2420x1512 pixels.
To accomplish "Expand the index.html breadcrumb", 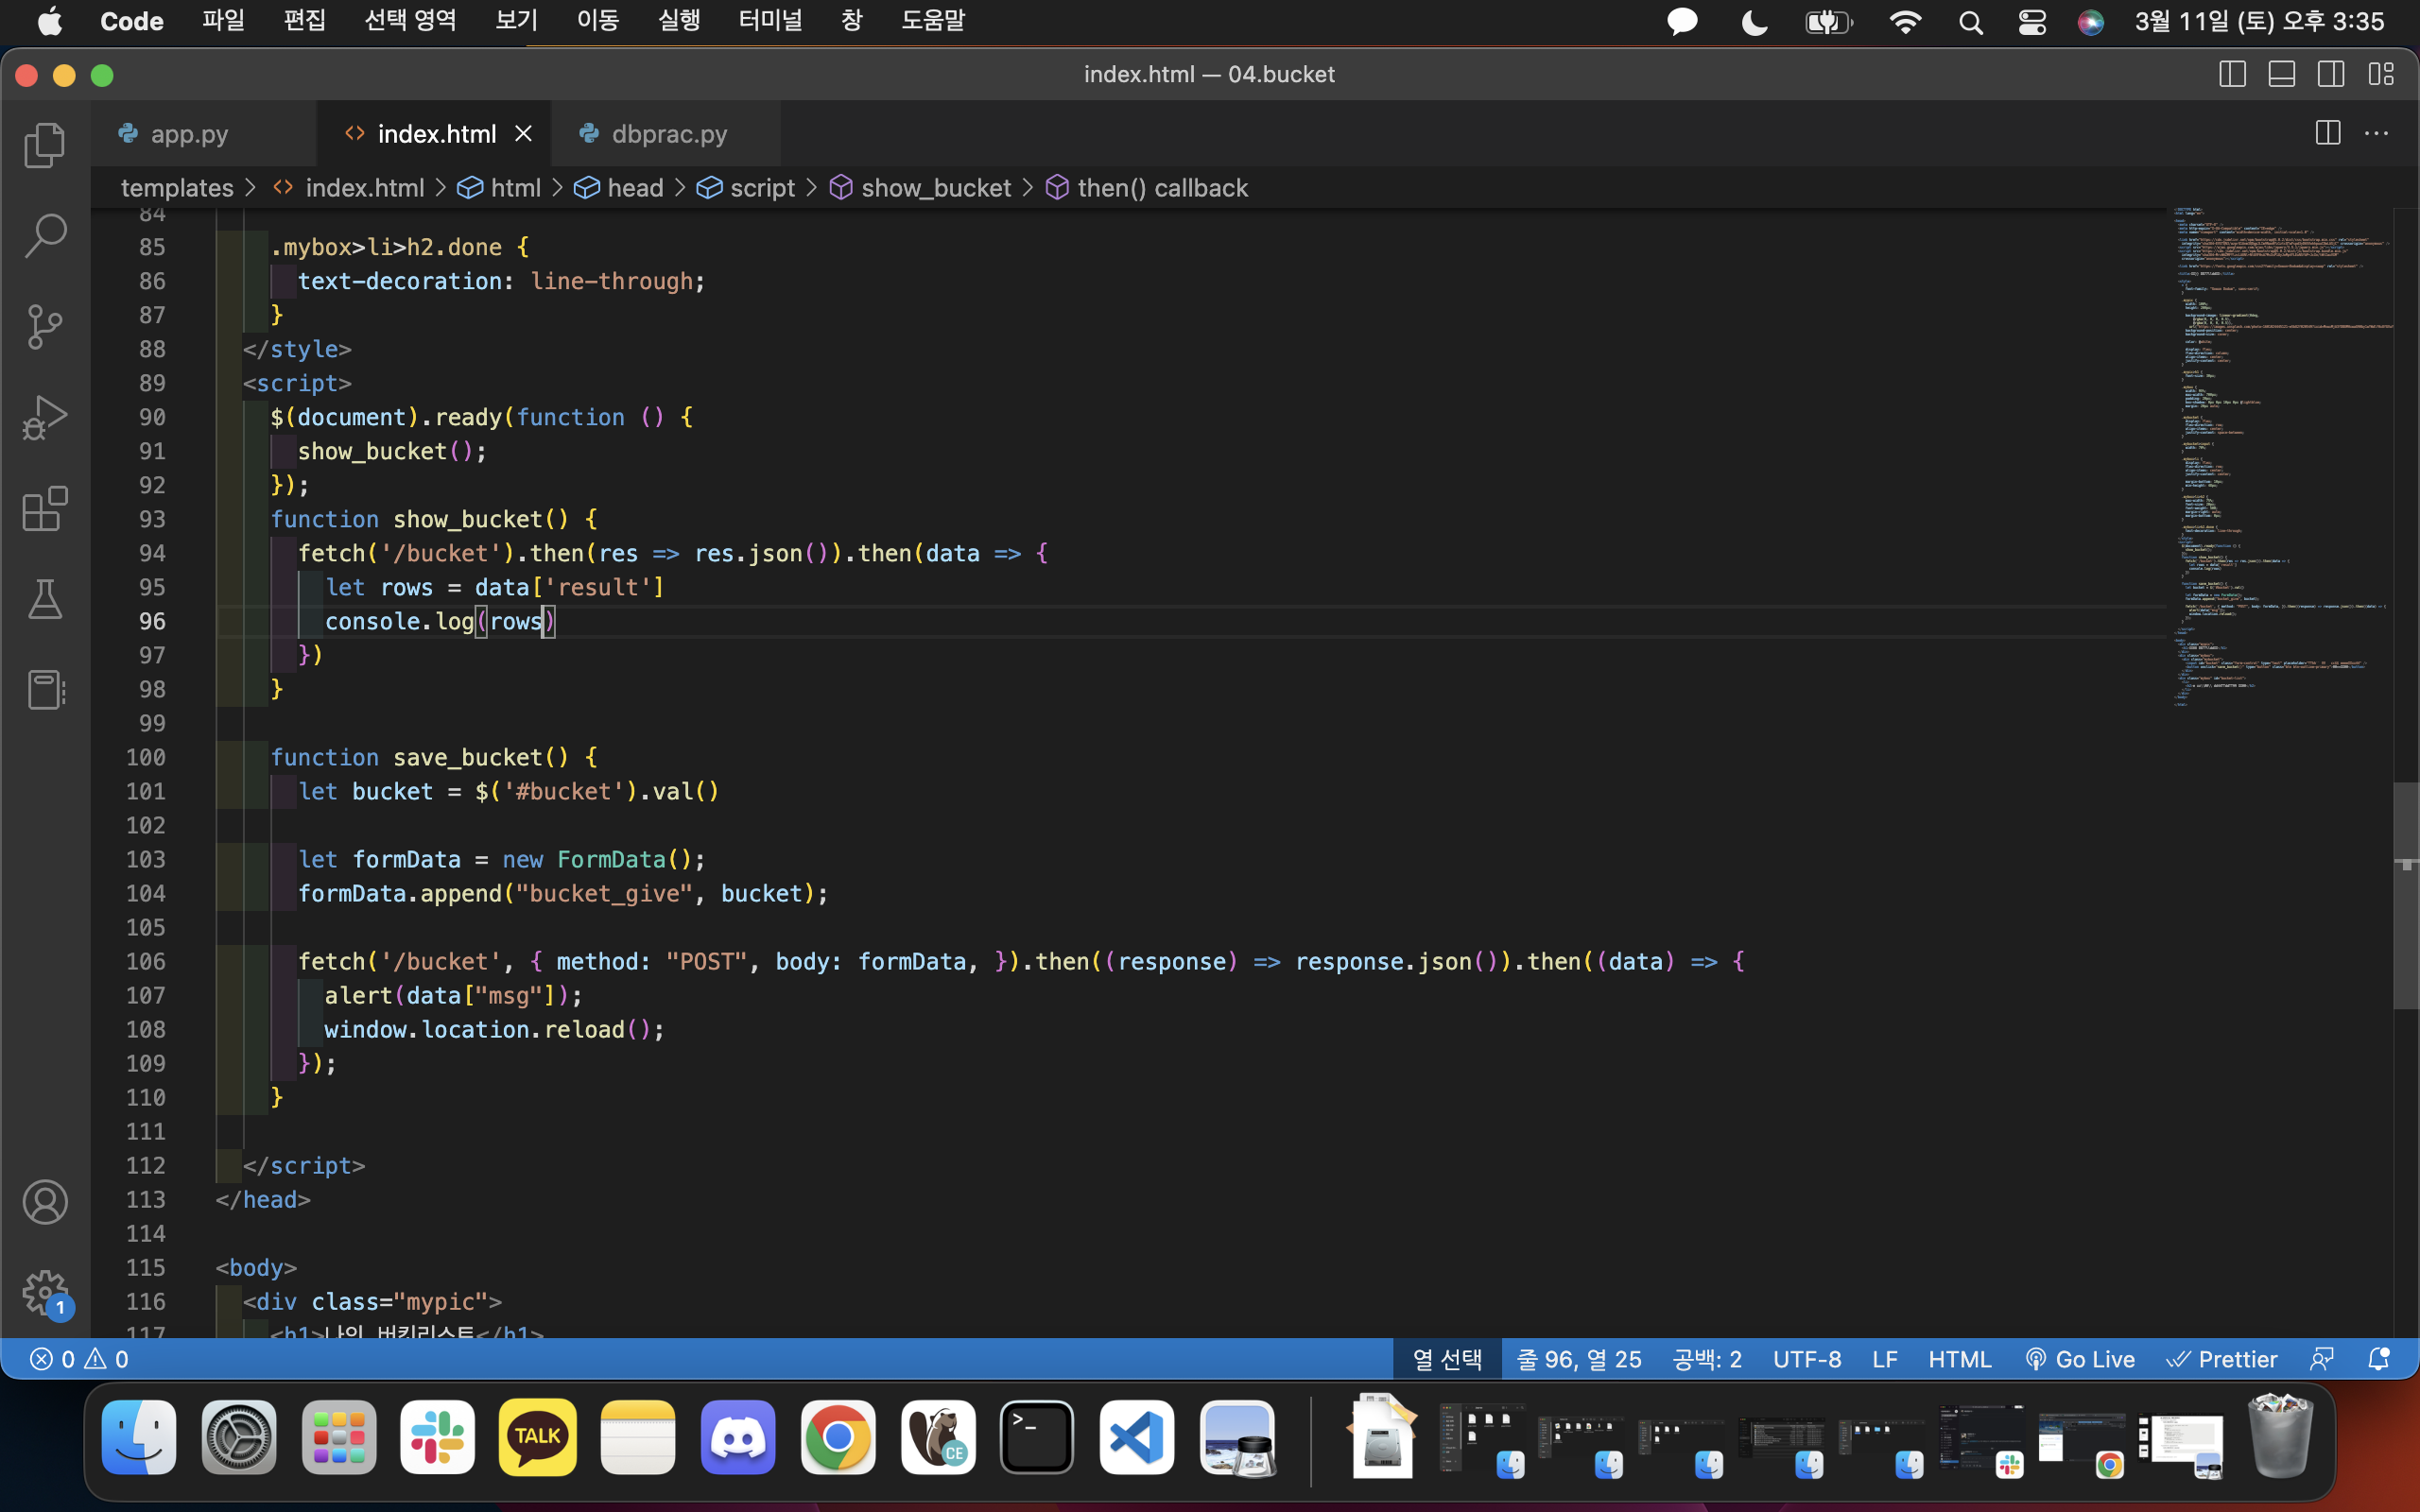I will [348, 188].
